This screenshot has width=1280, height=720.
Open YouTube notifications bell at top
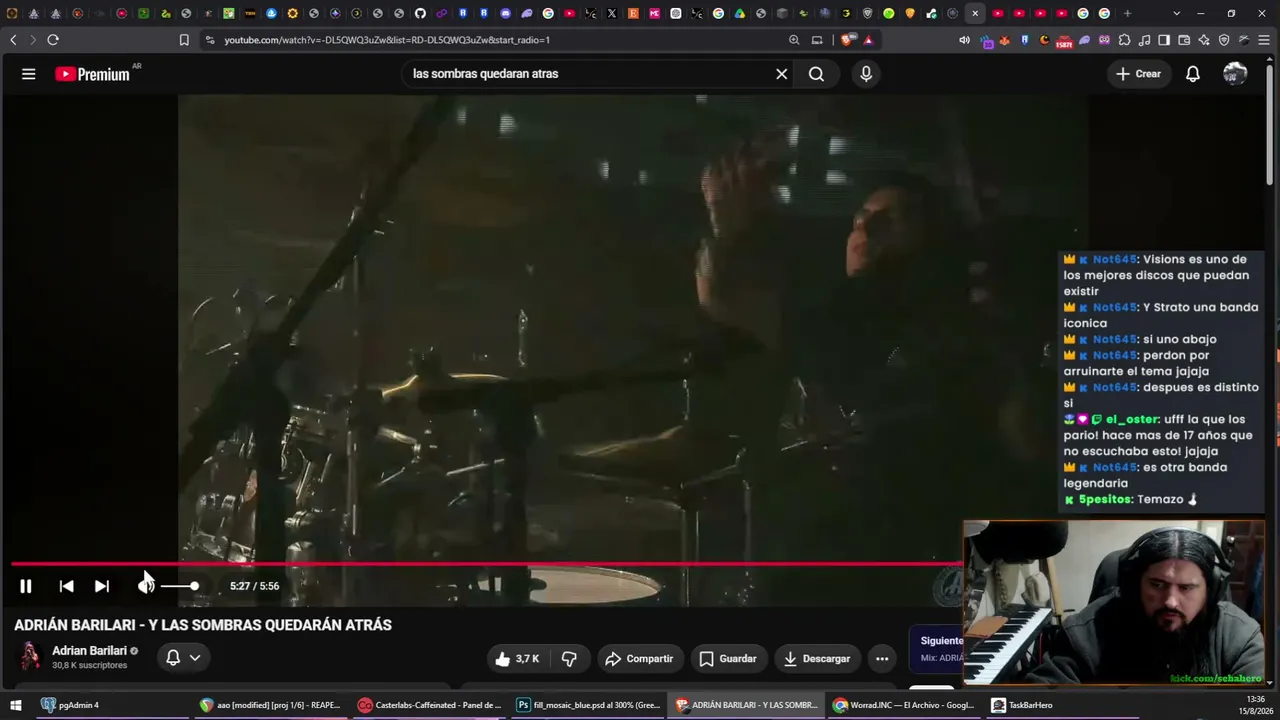(1193, 74)
